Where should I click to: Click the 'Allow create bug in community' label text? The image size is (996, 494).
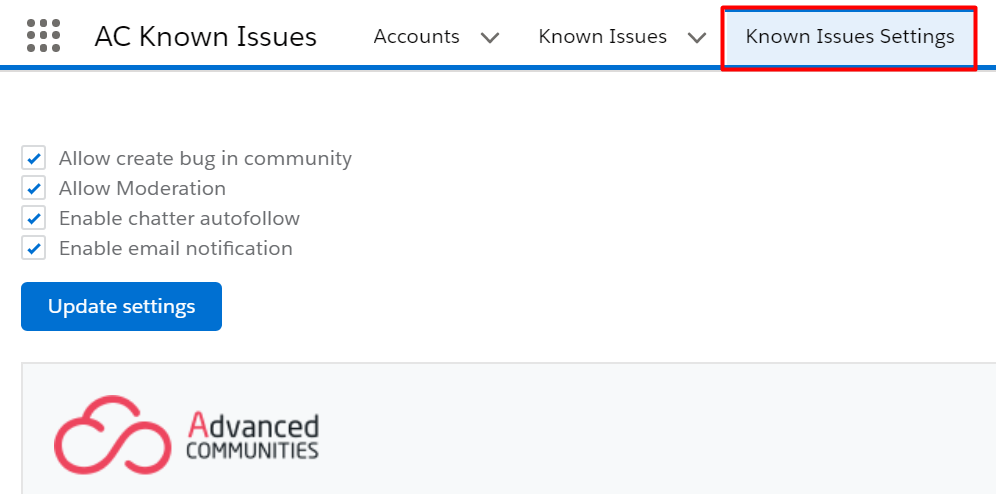[205, 158]
